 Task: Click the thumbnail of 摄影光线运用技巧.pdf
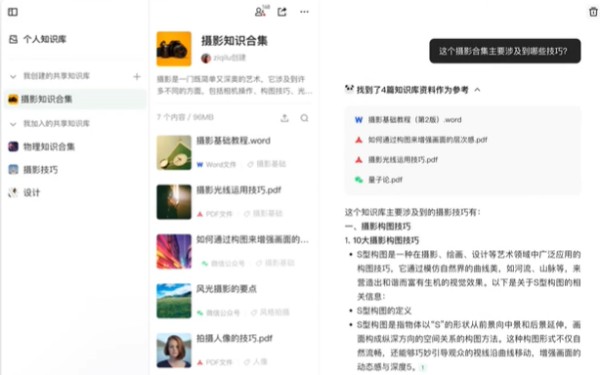tap(174, 202)
